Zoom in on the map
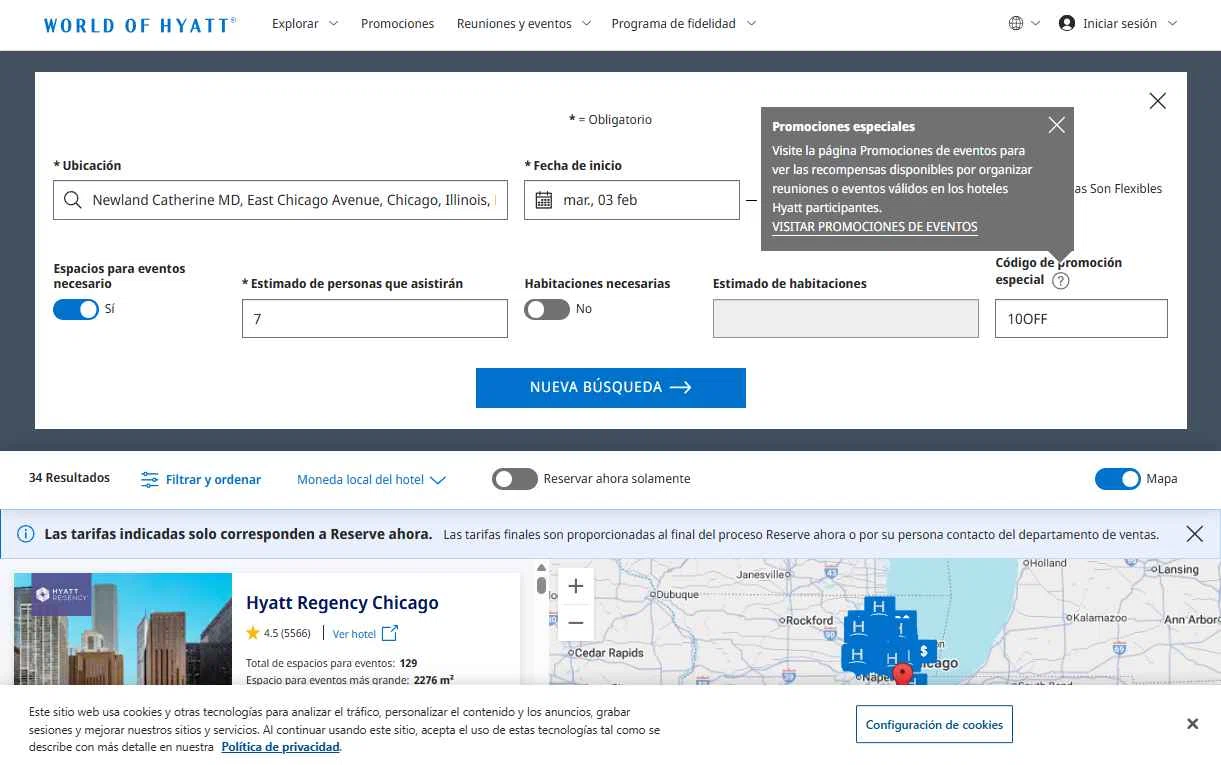This screenshot has height=765, width=1221. (576, 587)
